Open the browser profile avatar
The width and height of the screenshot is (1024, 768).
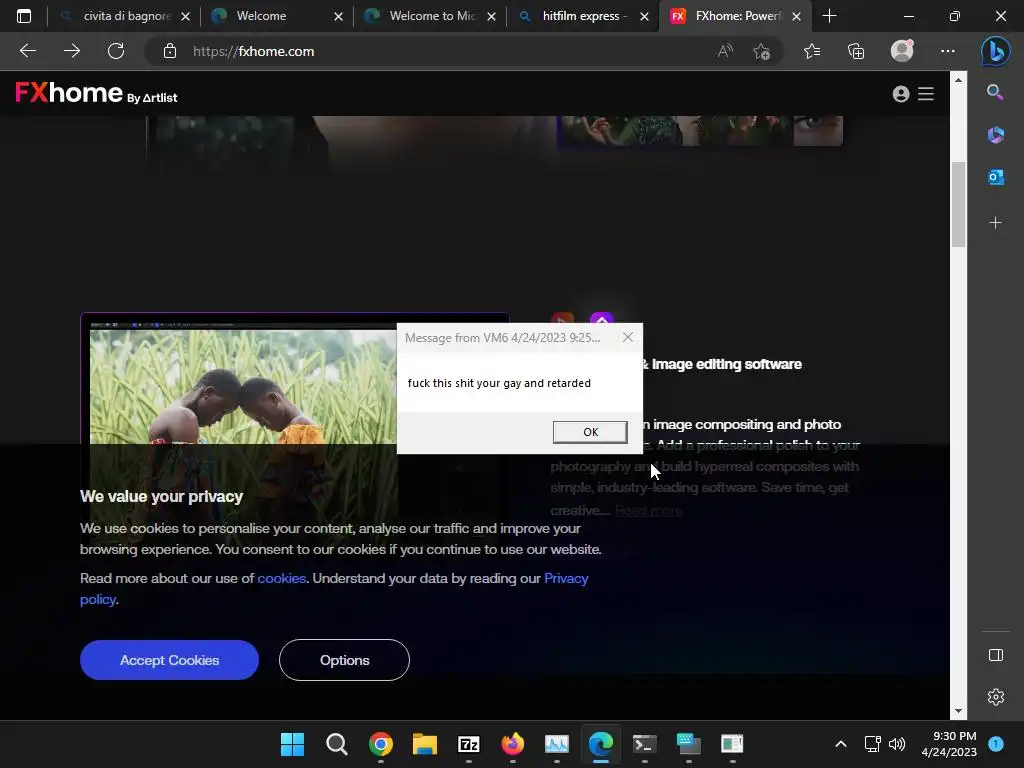[902, 51]
